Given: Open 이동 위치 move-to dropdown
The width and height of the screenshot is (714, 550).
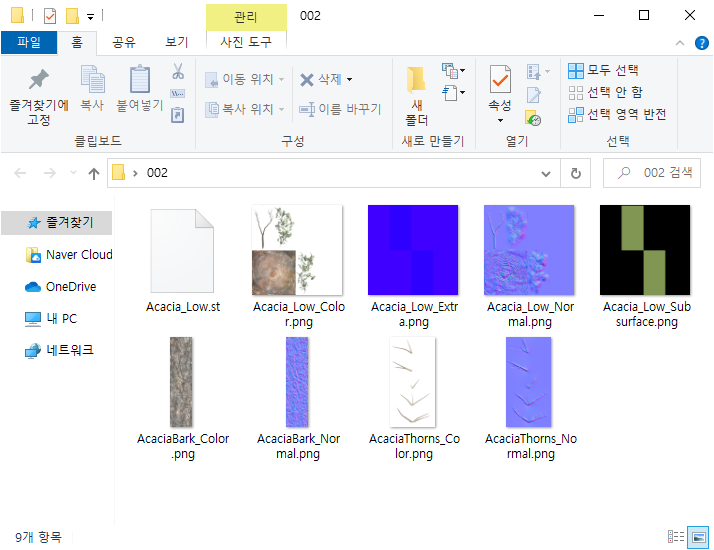Looking at the screenshot, I should pos(245,80).
